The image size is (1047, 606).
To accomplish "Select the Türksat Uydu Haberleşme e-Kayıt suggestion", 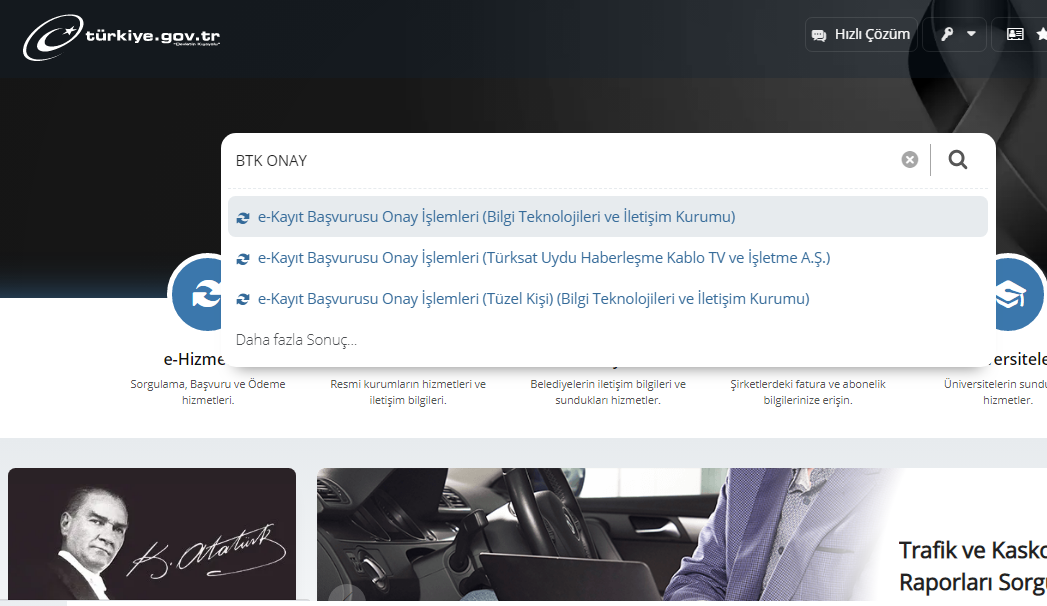I will pyautogui.click(x=544, y=258).
